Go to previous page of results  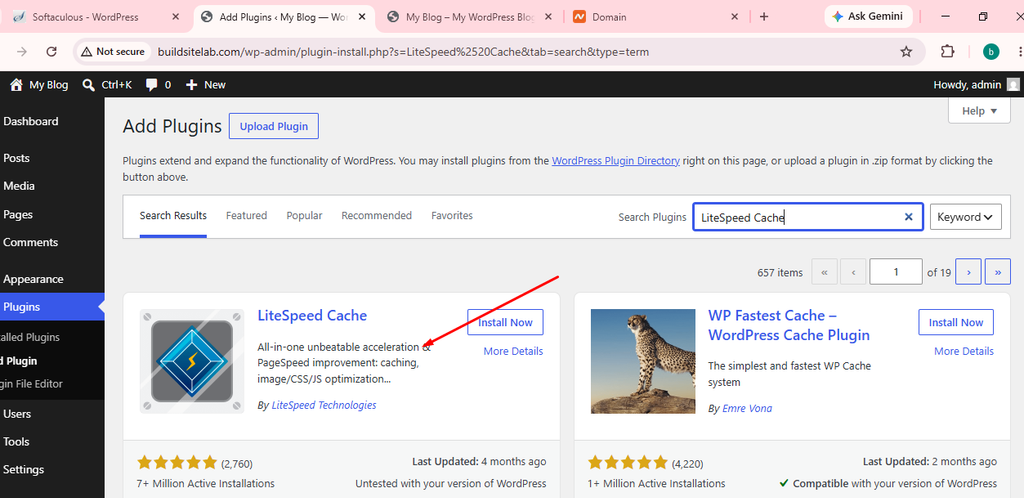tap(853, 272)
